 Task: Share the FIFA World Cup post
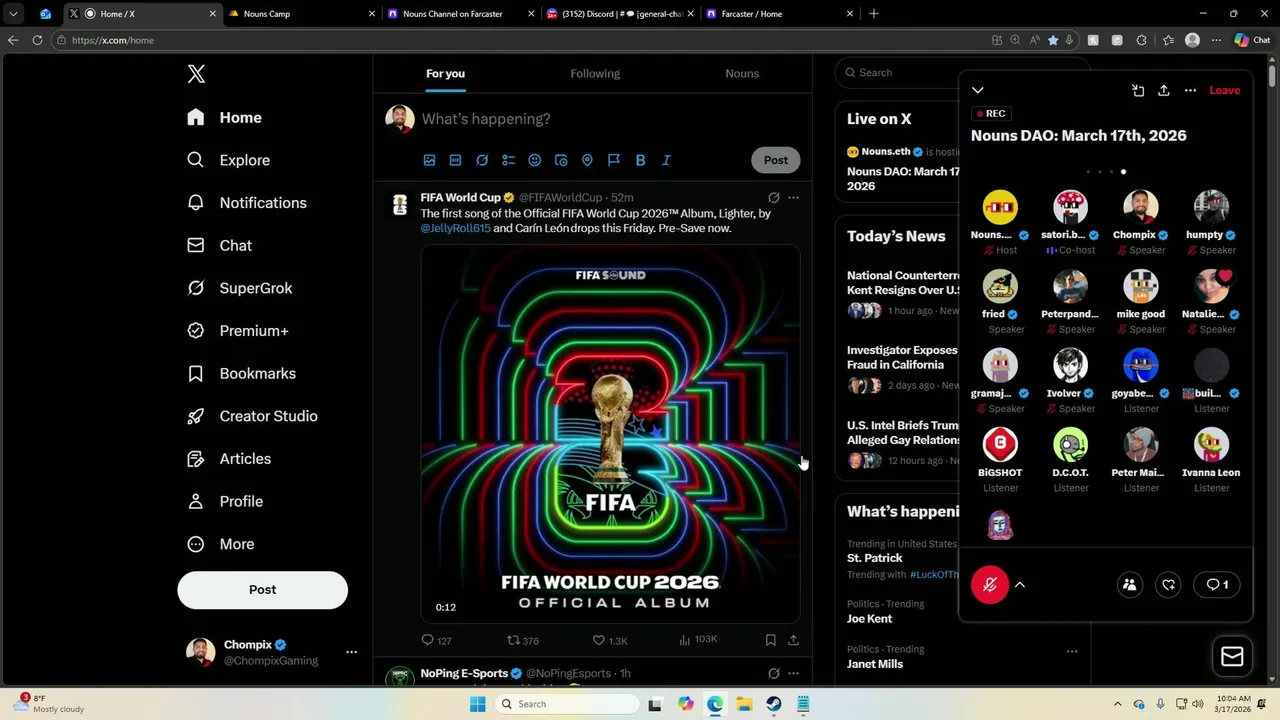(x=793, y=640)
